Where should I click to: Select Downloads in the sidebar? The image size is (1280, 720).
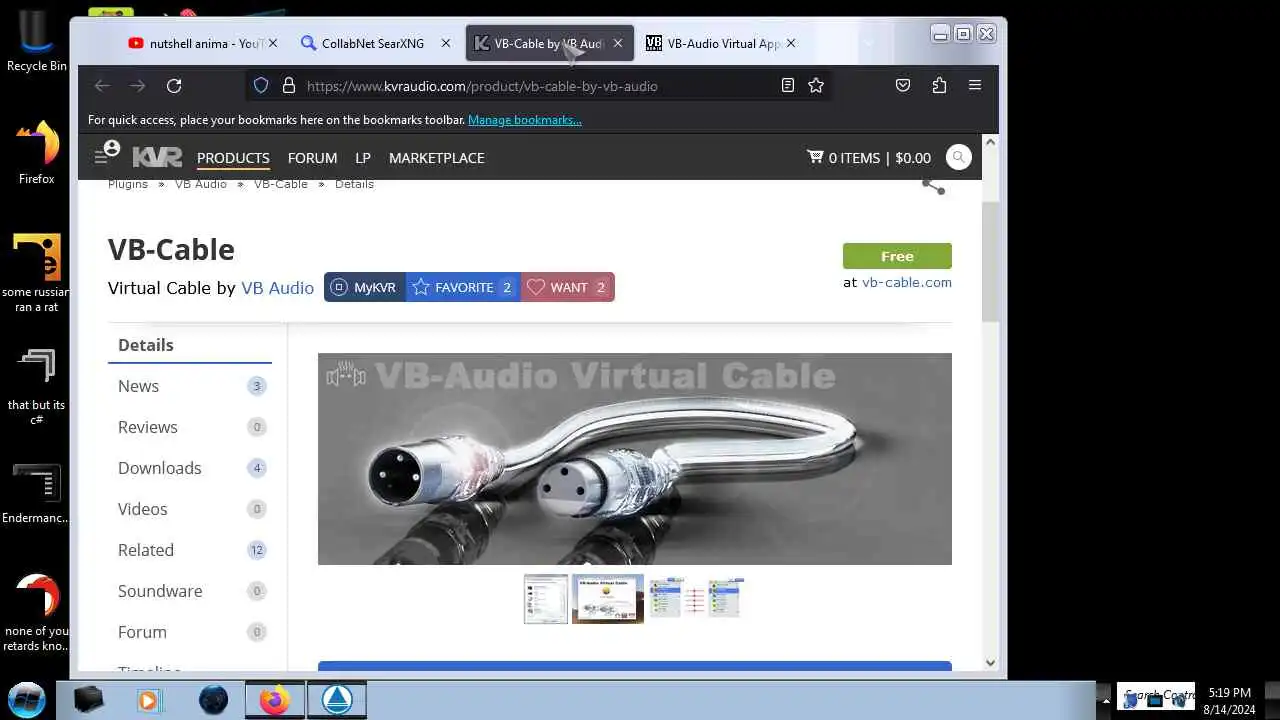pos(189,468)
